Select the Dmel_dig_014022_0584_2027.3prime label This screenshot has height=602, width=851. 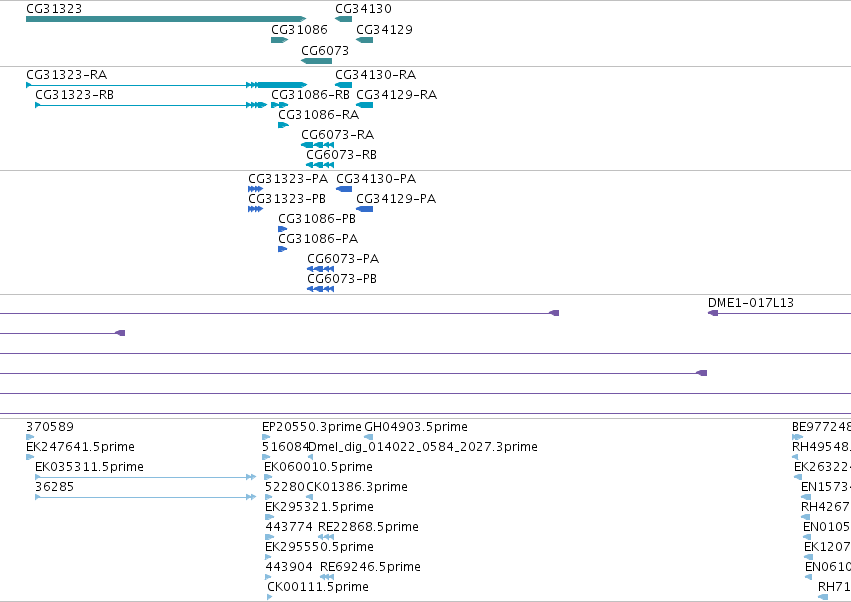pyautogui.click(x=423, y=447)
